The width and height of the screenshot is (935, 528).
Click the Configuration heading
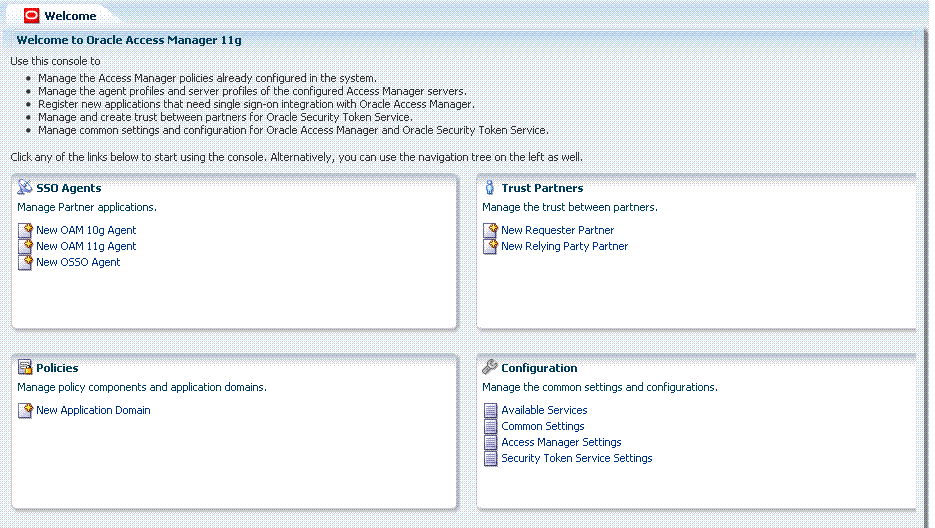tap(539, 368)
